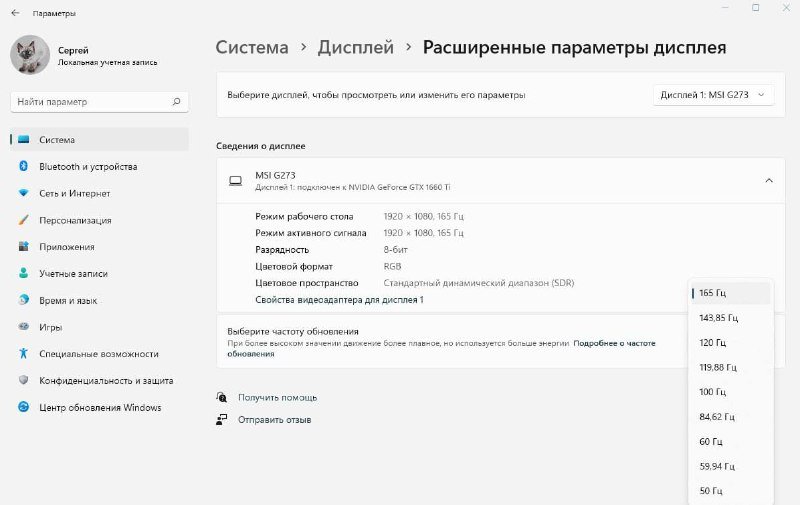This screenshot has height=505, width=800.
Task: Click the Персонализация brush icon
Action: tap(23, 220)
